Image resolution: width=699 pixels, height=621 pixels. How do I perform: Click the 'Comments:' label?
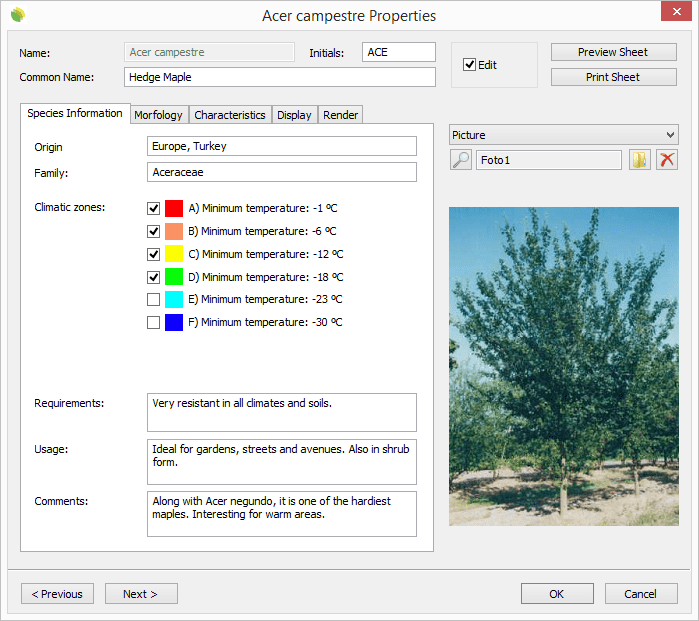[x=61, y=501]
